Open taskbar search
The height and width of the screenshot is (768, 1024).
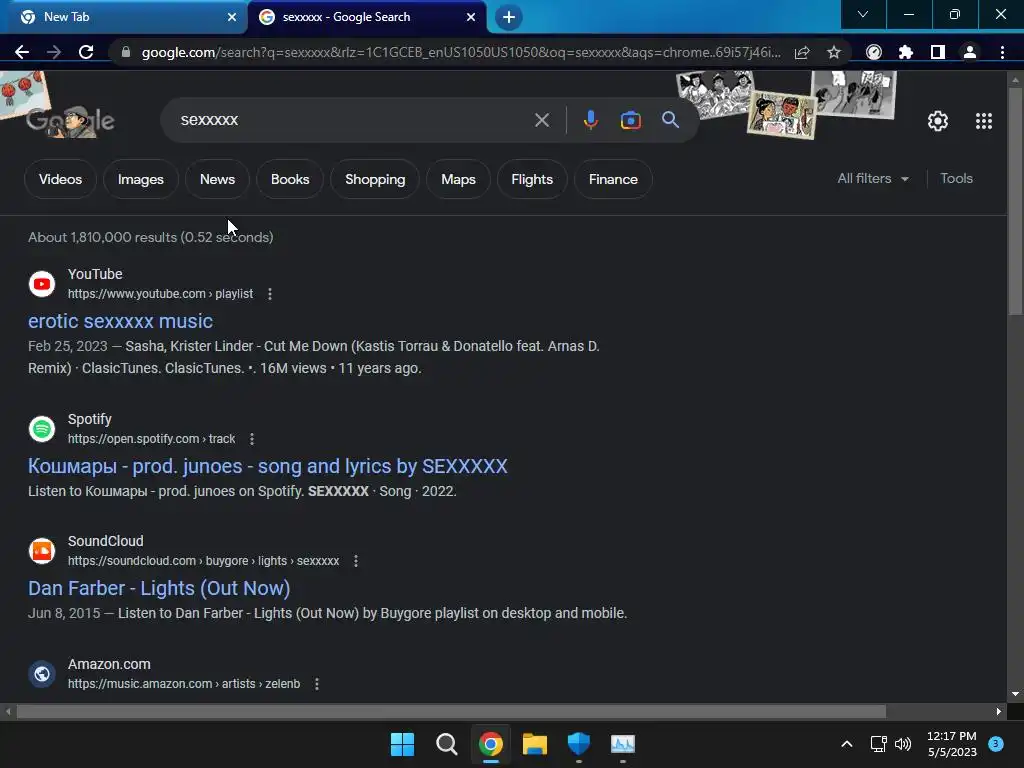(x=447, y=744)
